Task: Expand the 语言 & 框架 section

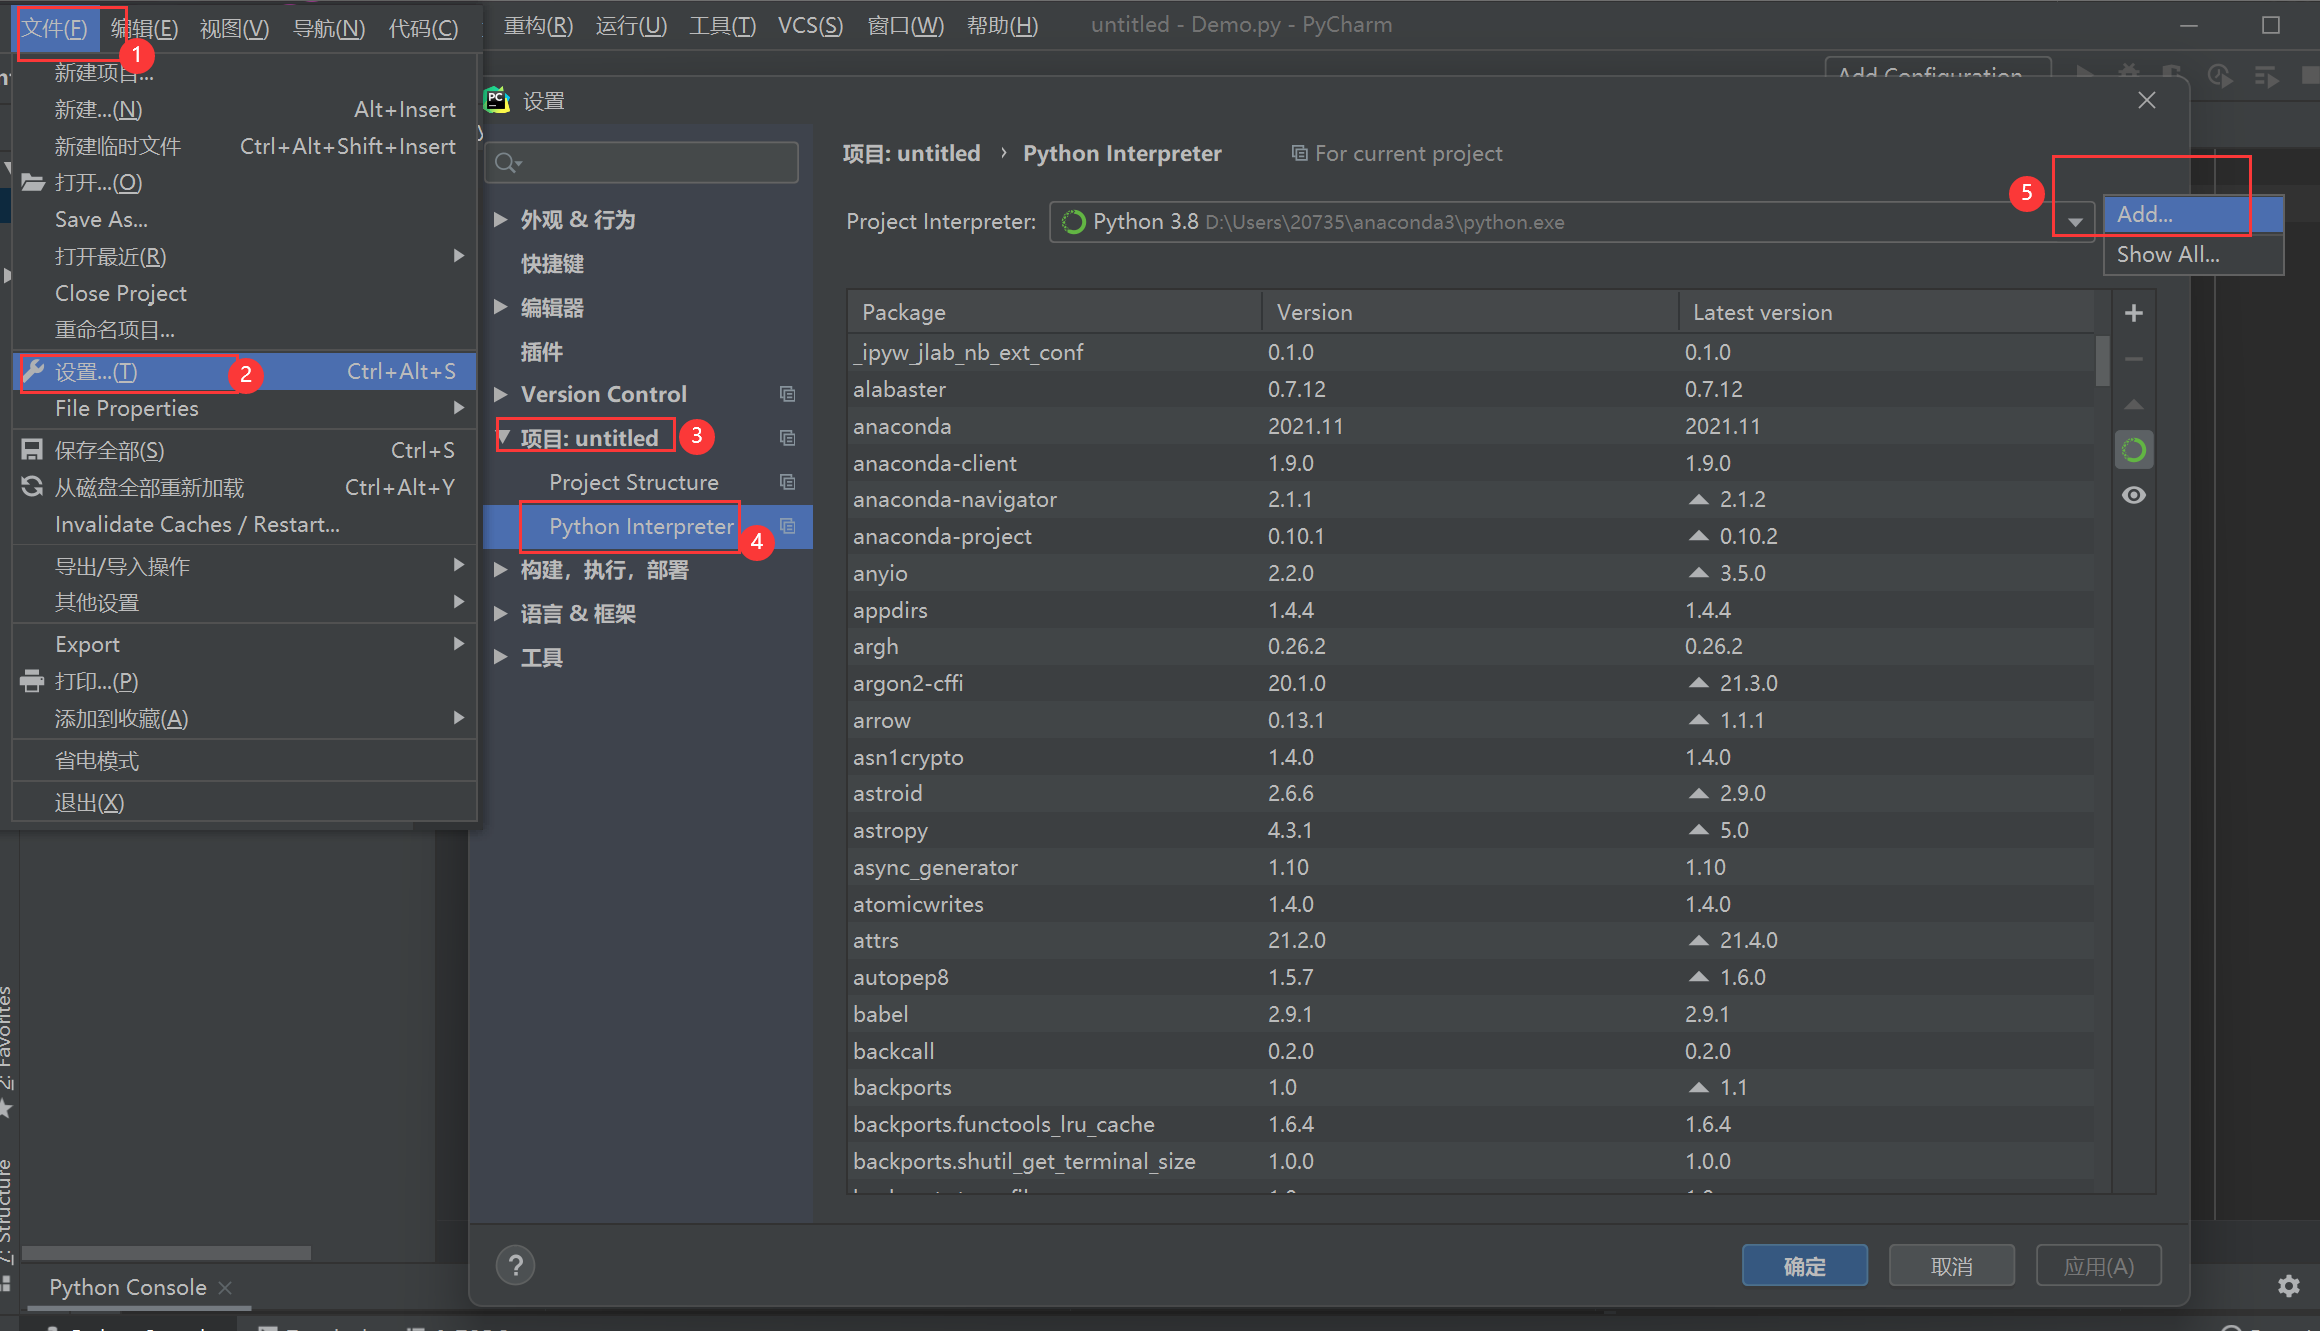Action: pyautogui.click(x=501, y=613)
